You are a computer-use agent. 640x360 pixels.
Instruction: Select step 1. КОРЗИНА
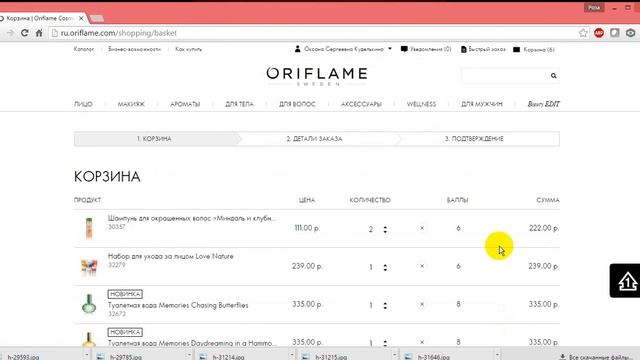tap(154, 139)
